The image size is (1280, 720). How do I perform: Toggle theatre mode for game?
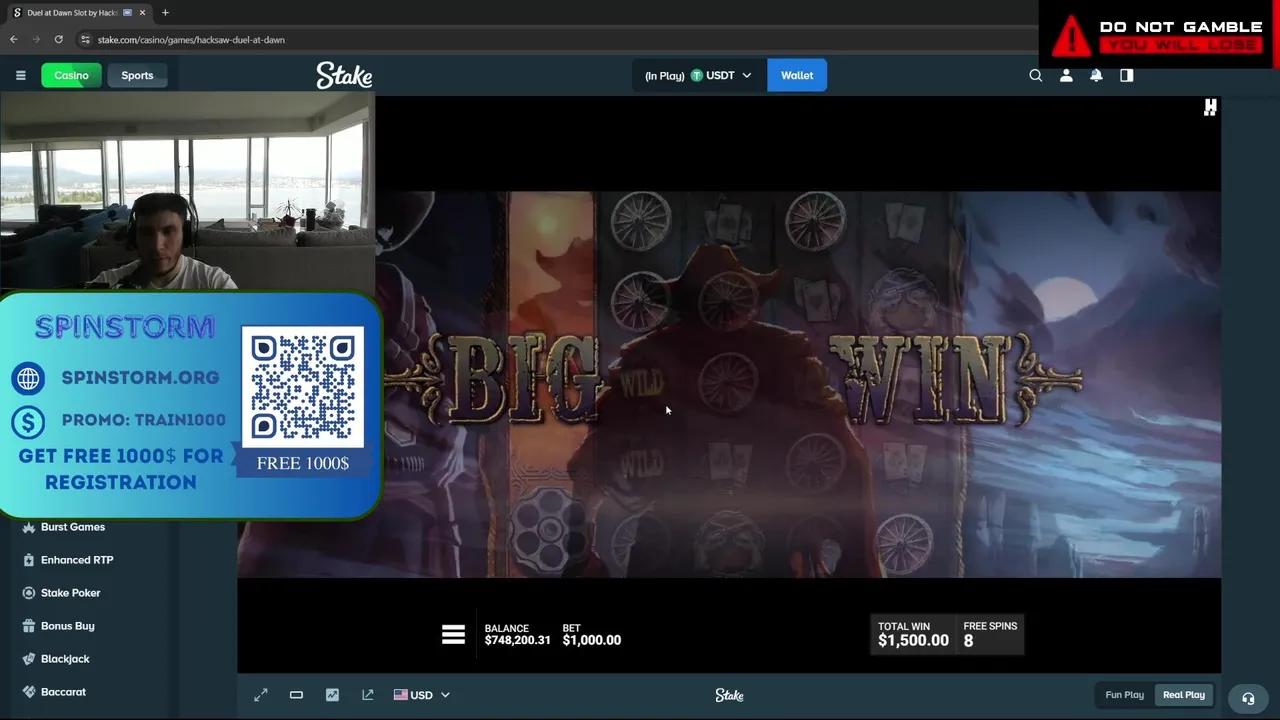point(296,695)
